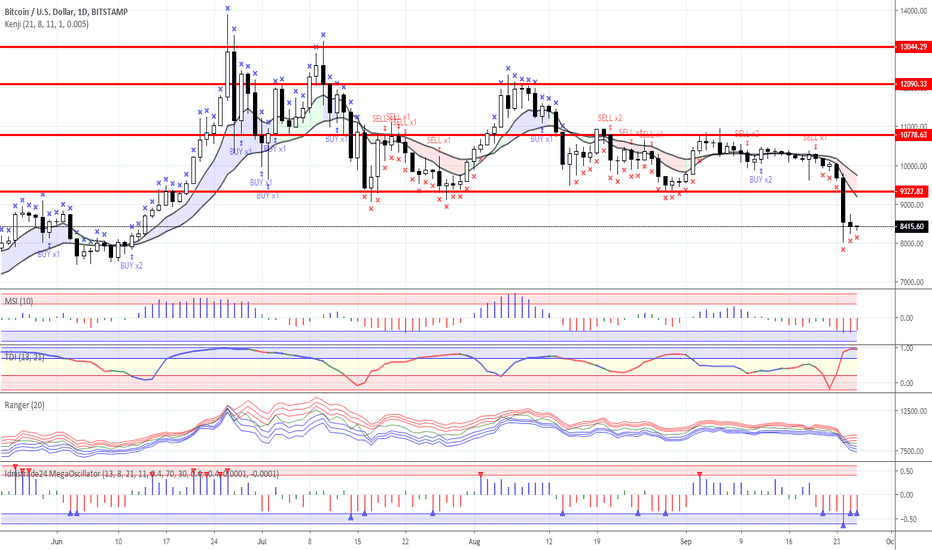Click the 0.00 scale value in the MSI pane
Screen dimensions: 932x550
(906, 318)
